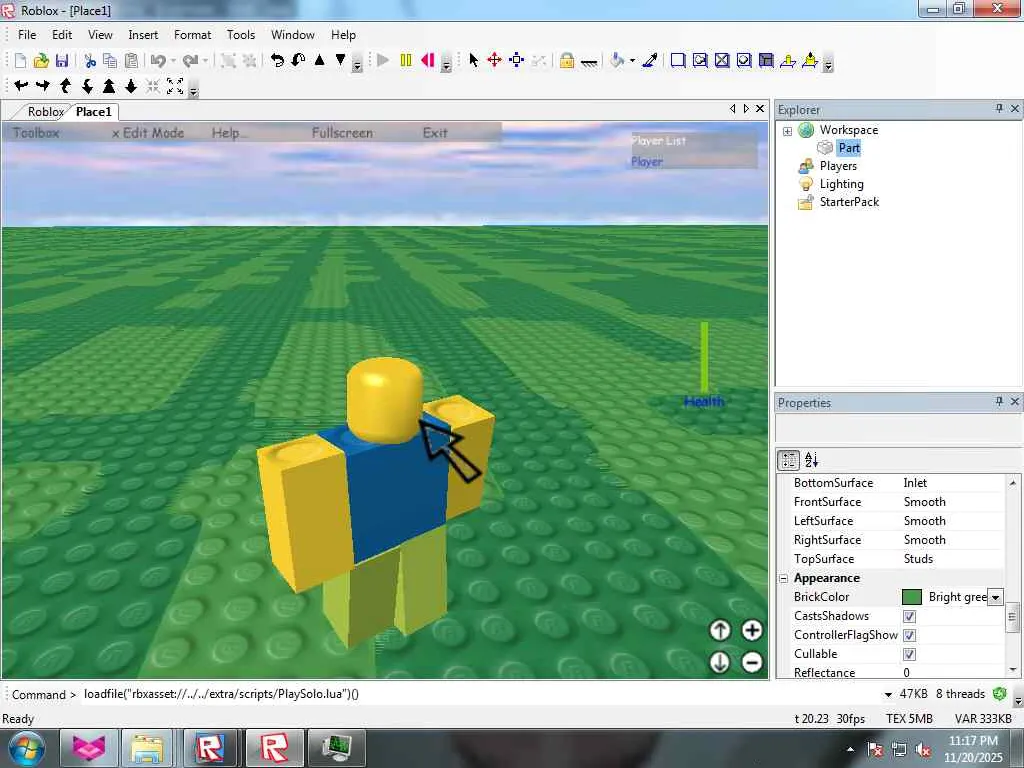
Task: Tilt camera up with viewport arrow
Action: pos(720,630)
